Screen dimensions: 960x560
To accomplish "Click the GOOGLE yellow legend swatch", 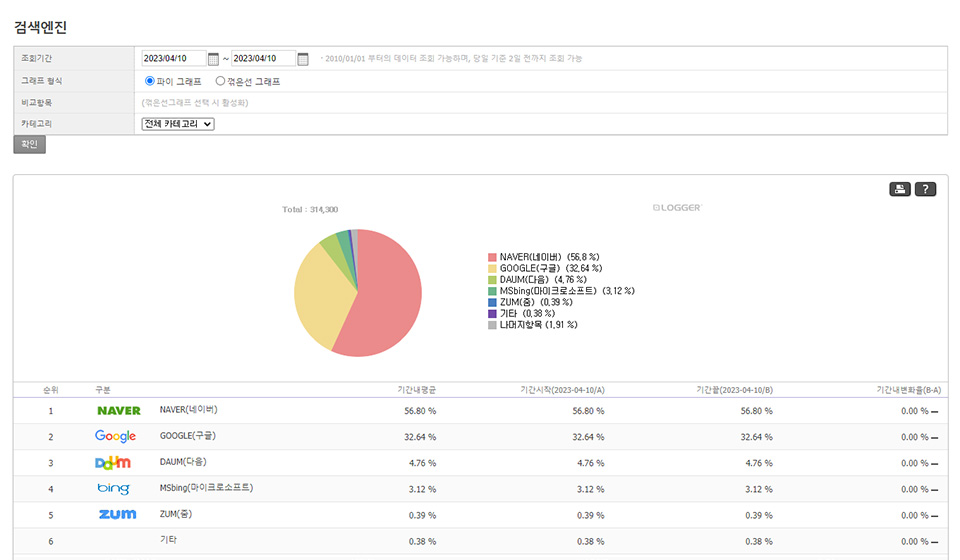I will (492, 269).
